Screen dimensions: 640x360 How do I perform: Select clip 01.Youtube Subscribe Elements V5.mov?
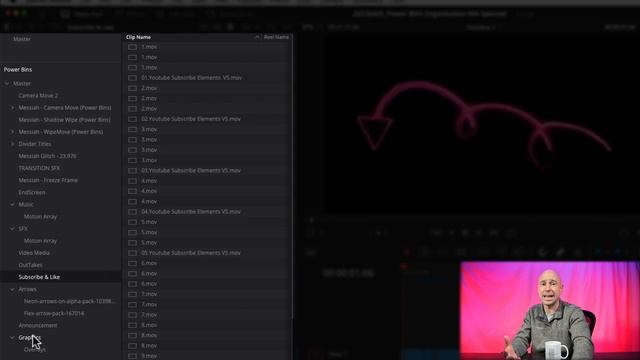(192, 78)
